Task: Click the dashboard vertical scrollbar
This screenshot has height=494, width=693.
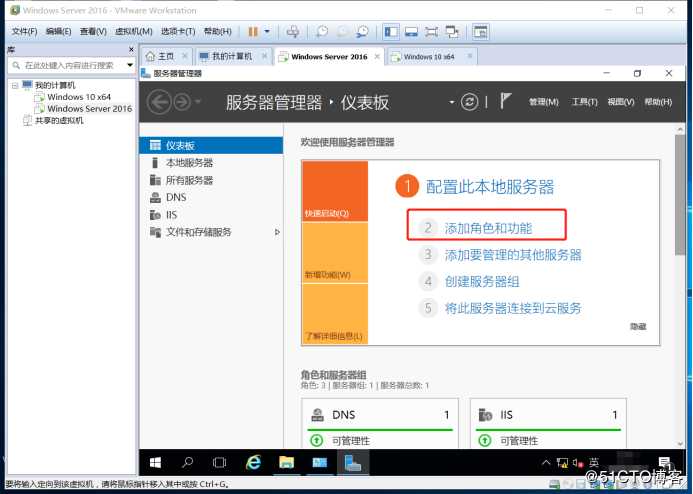Action: (680, 195)
